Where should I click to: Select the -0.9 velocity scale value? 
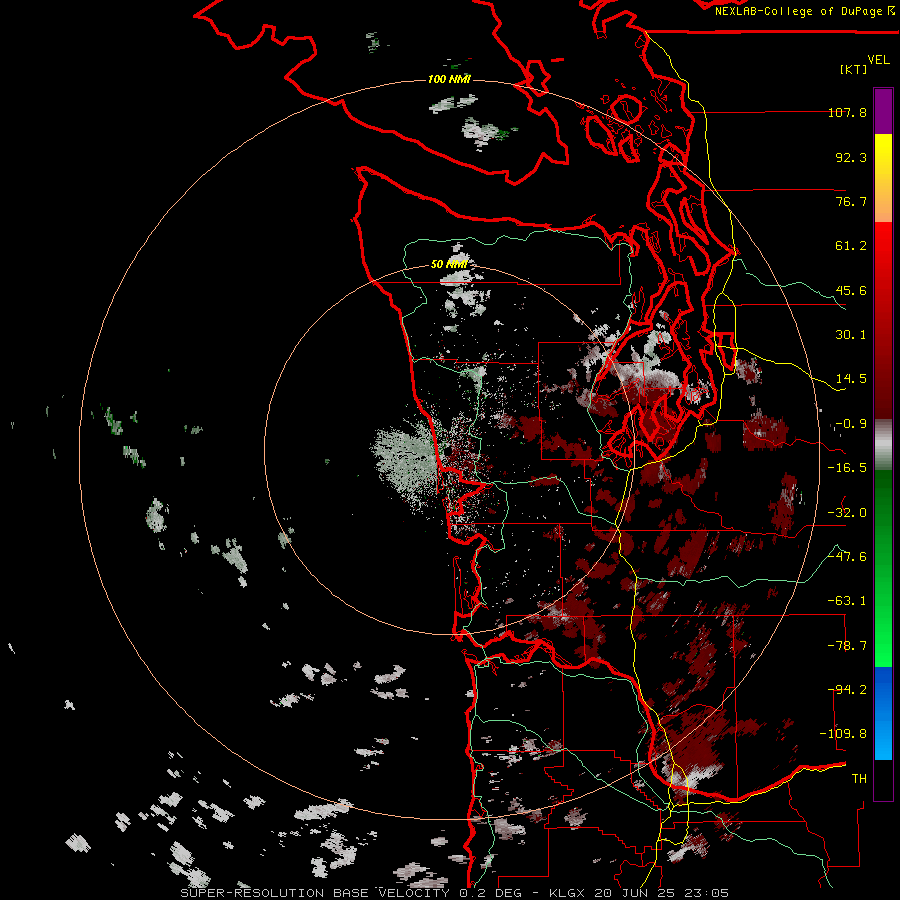(851, 424)
